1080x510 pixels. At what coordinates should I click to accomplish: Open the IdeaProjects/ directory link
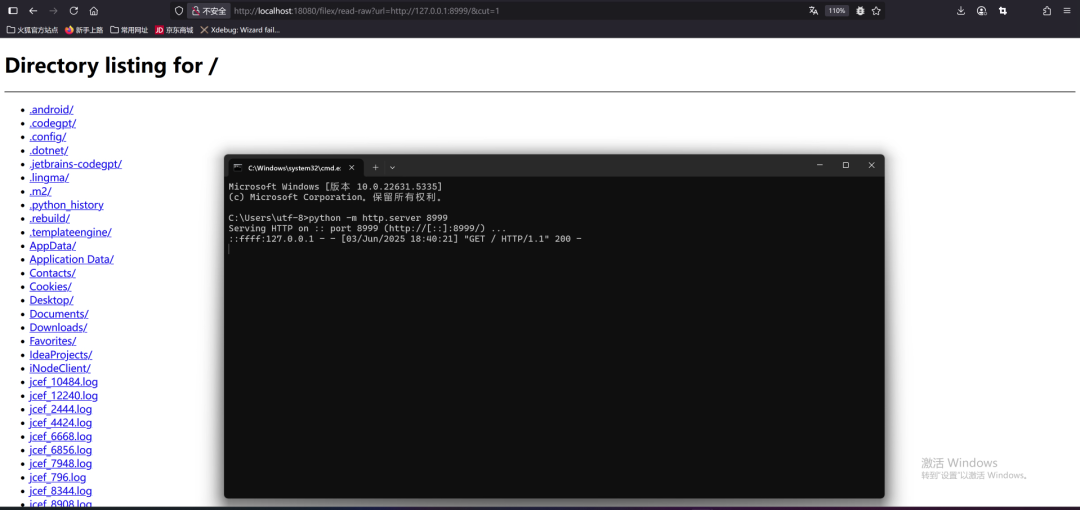[x=61, y=355]
